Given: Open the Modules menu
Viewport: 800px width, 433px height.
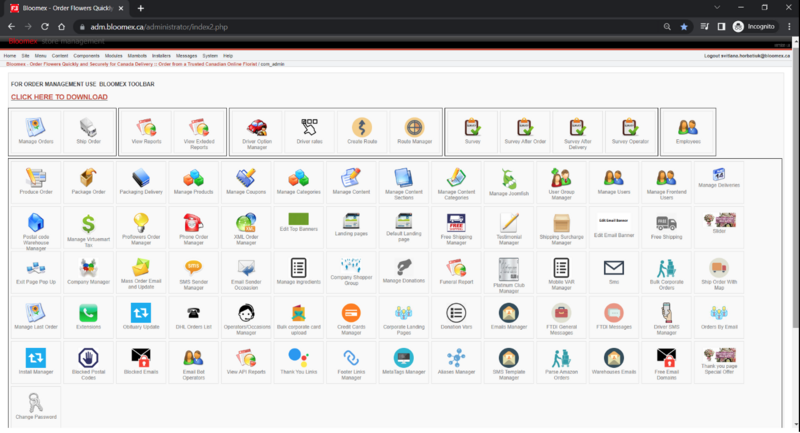Looking at the screenshot, I should pyautogui.click(x=113, y=56).
